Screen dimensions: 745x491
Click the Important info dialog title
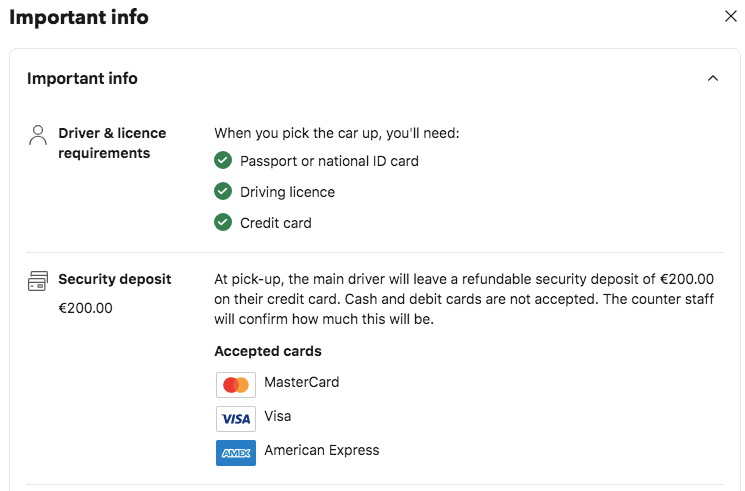click(79, 17)
